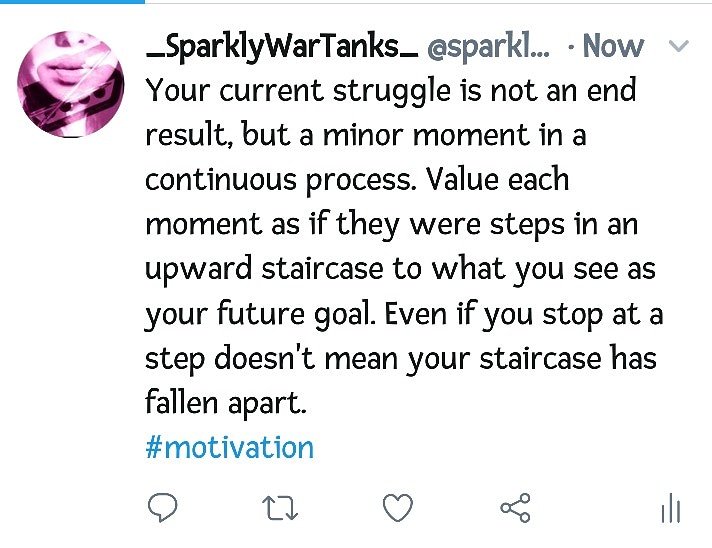This screenshot has height=548, width=712.
Task: Like the tweet with the heart icon
Action: point(398,509)
